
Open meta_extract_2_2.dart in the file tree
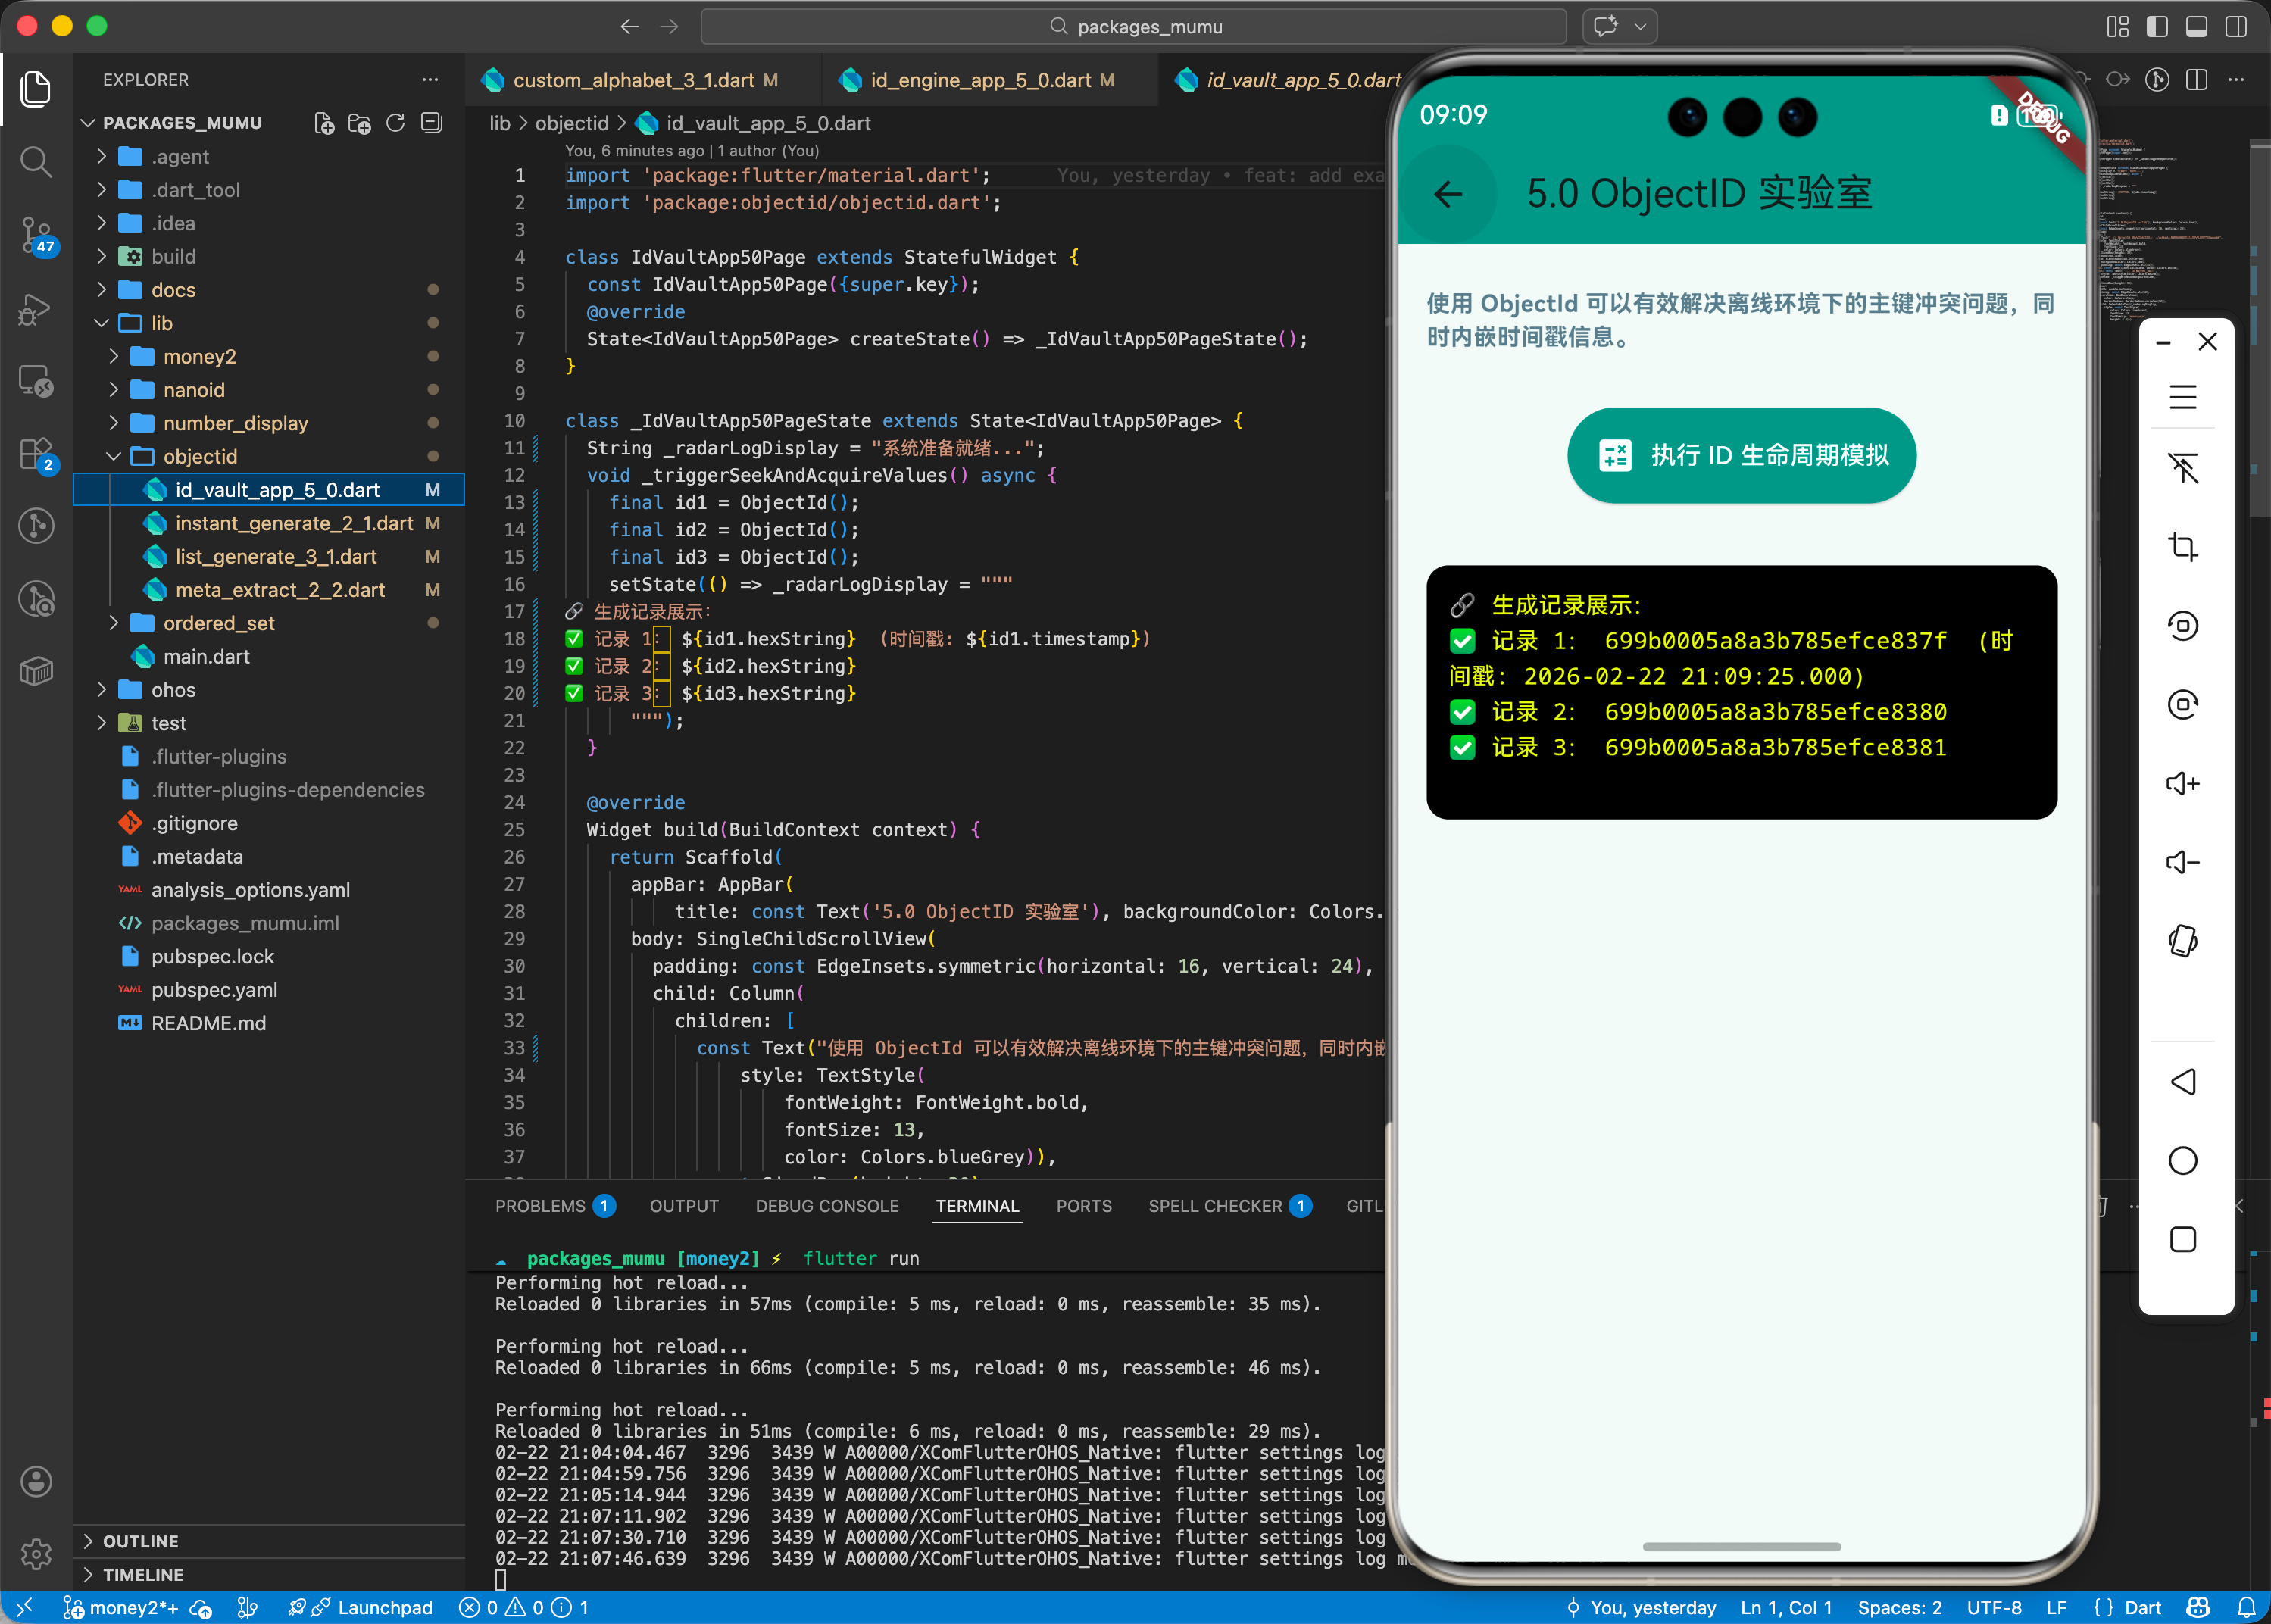(280, 590)
